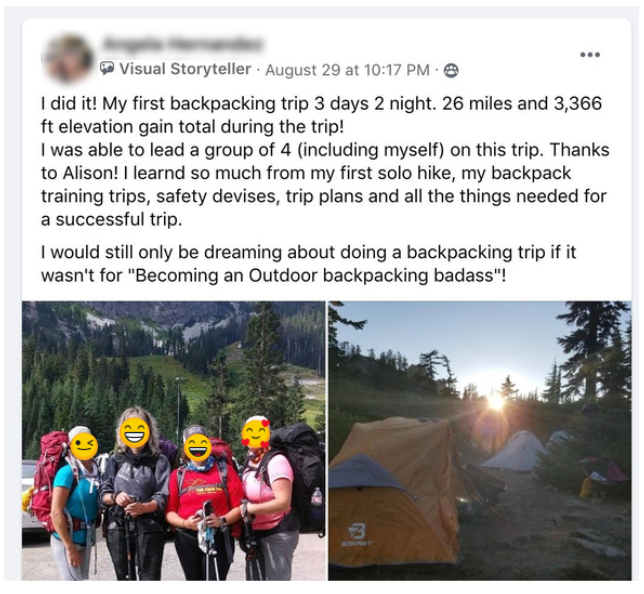Screen dimensions: 644x594
Task: Open the August 29 at 10:17 PM timestamp
Action: (x=347, y=70)
